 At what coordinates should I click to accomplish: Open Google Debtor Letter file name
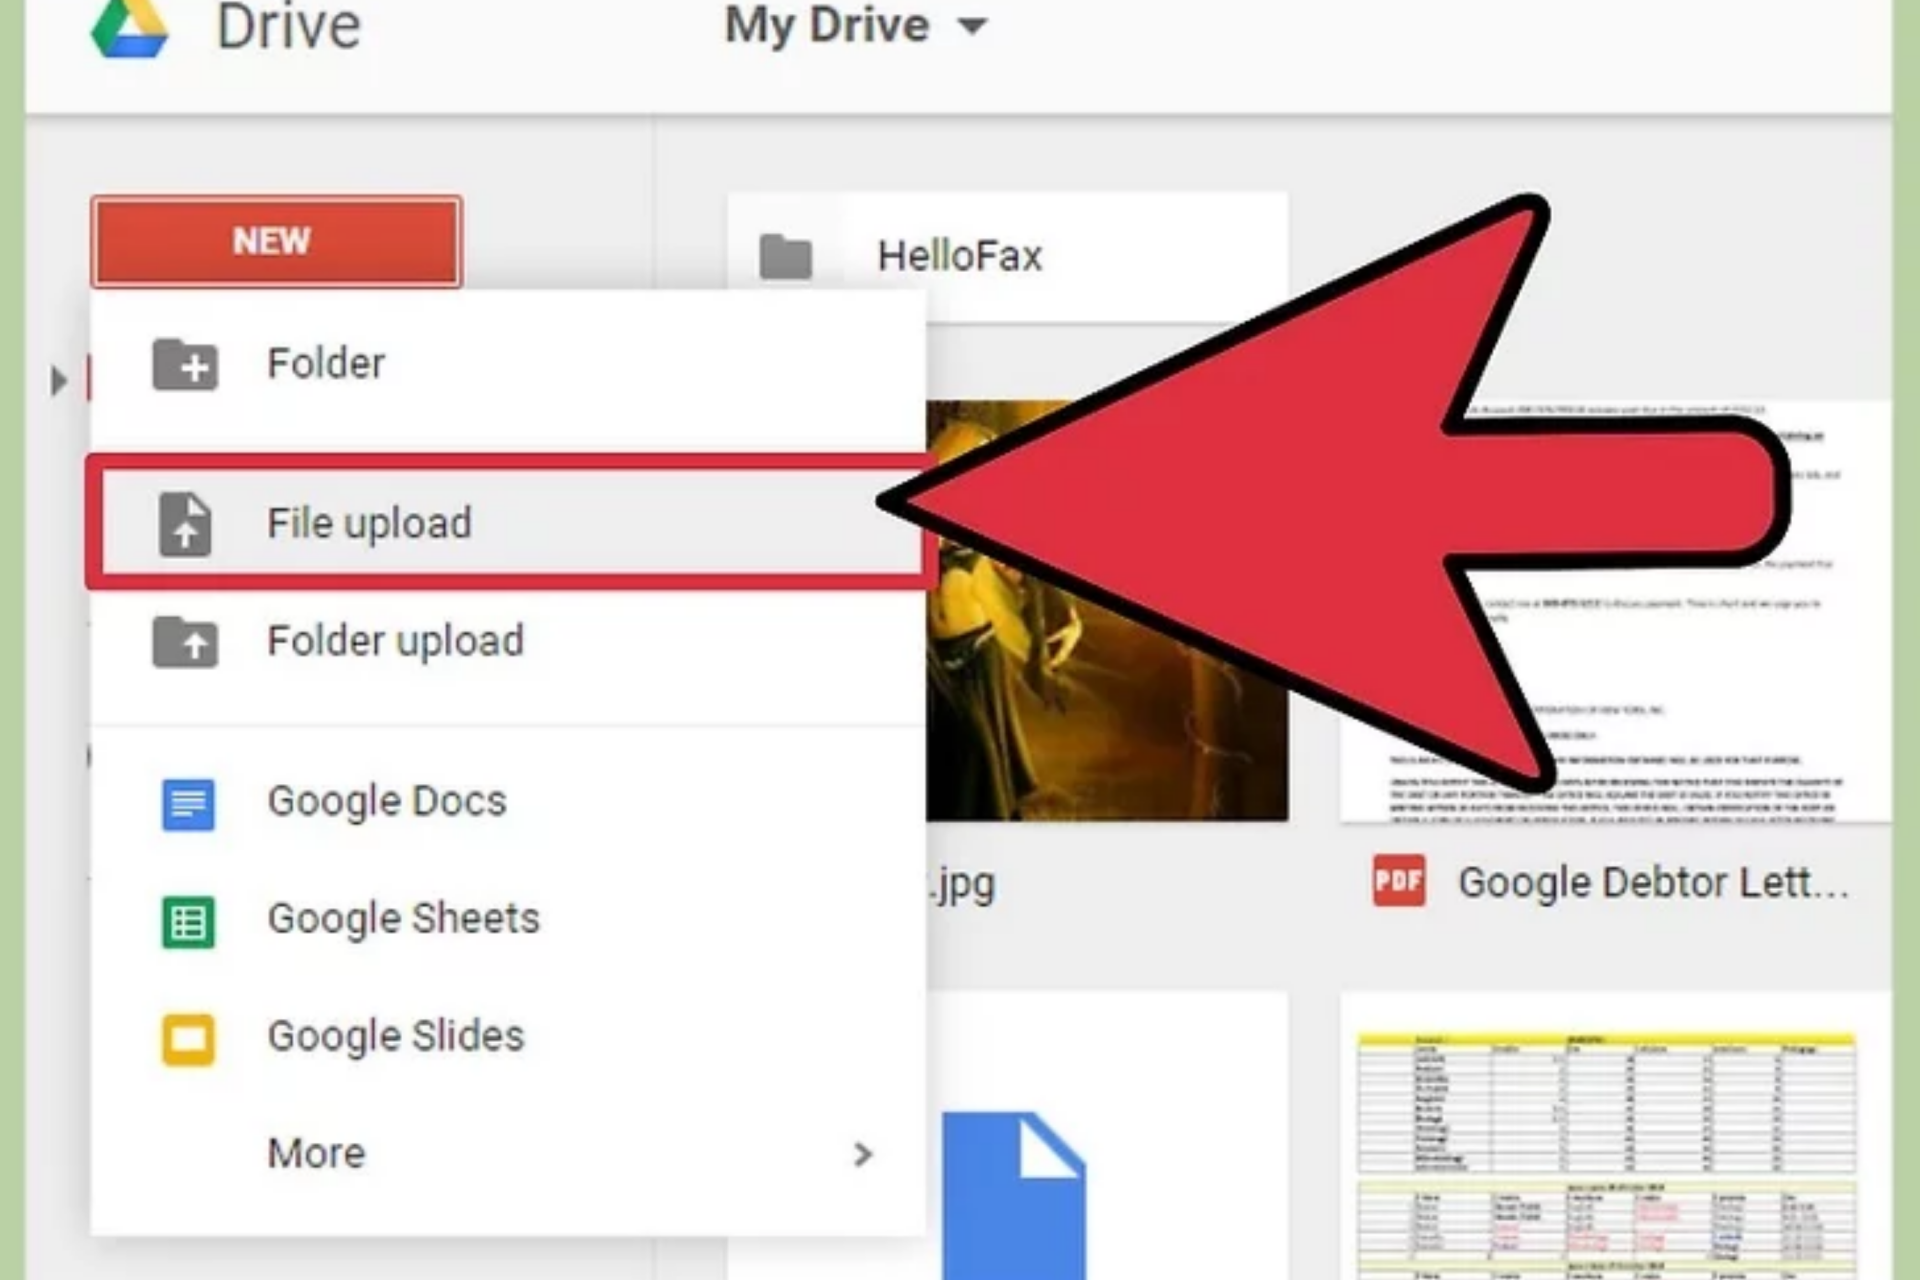(x=1652, y=883)
